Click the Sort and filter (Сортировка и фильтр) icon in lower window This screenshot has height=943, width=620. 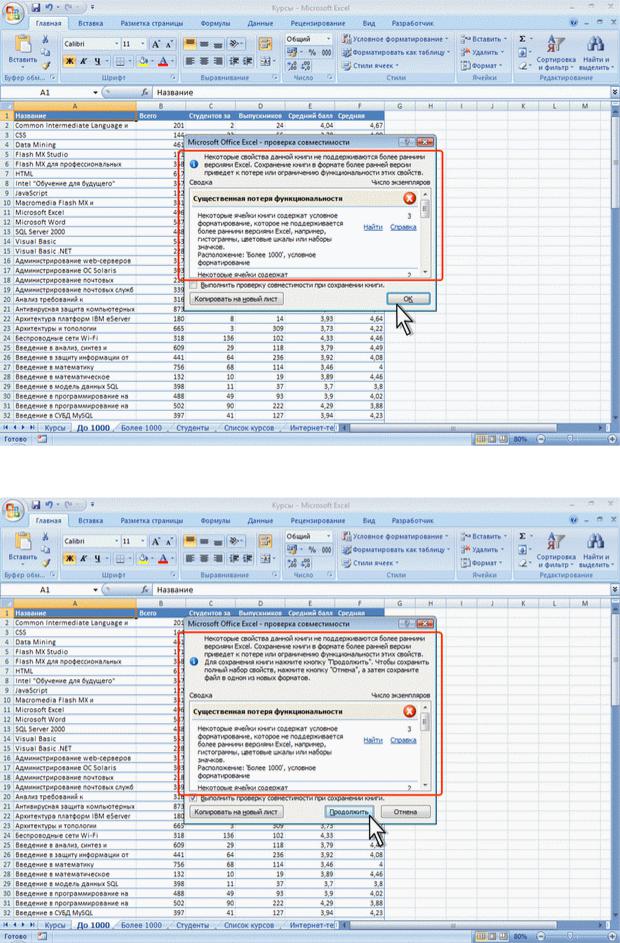pyautogui.click(x=556, y=542)
